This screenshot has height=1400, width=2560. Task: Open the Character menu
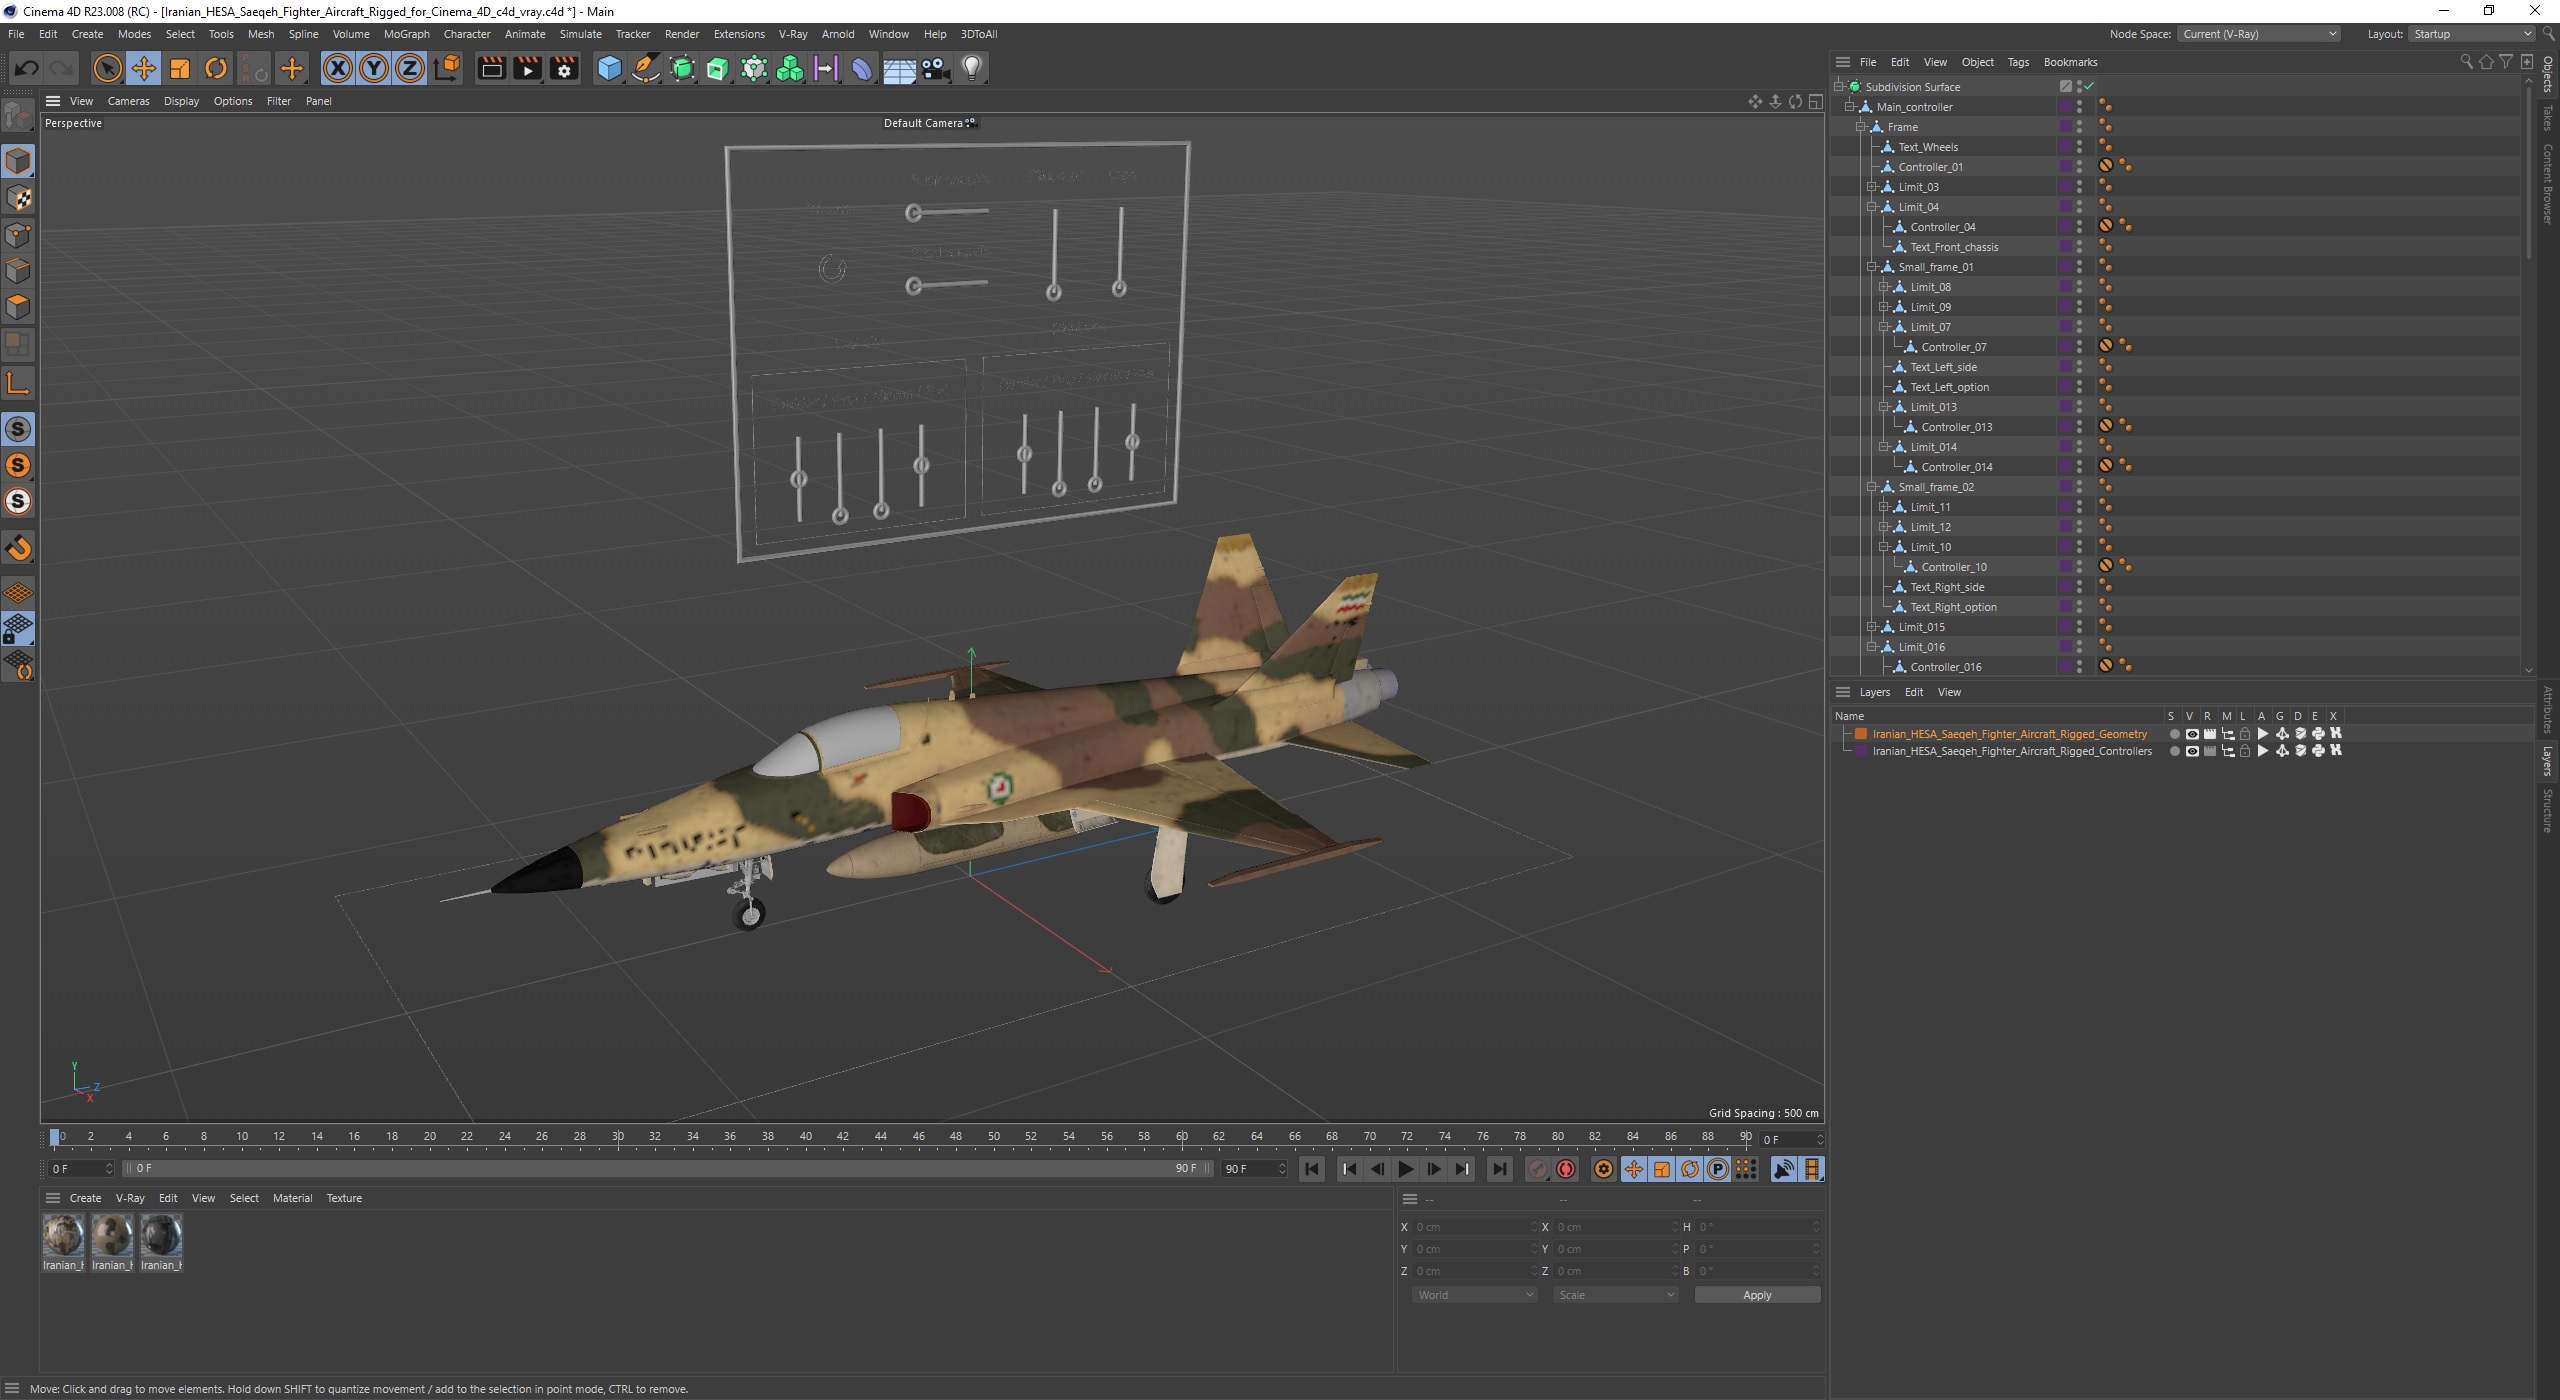467,34
